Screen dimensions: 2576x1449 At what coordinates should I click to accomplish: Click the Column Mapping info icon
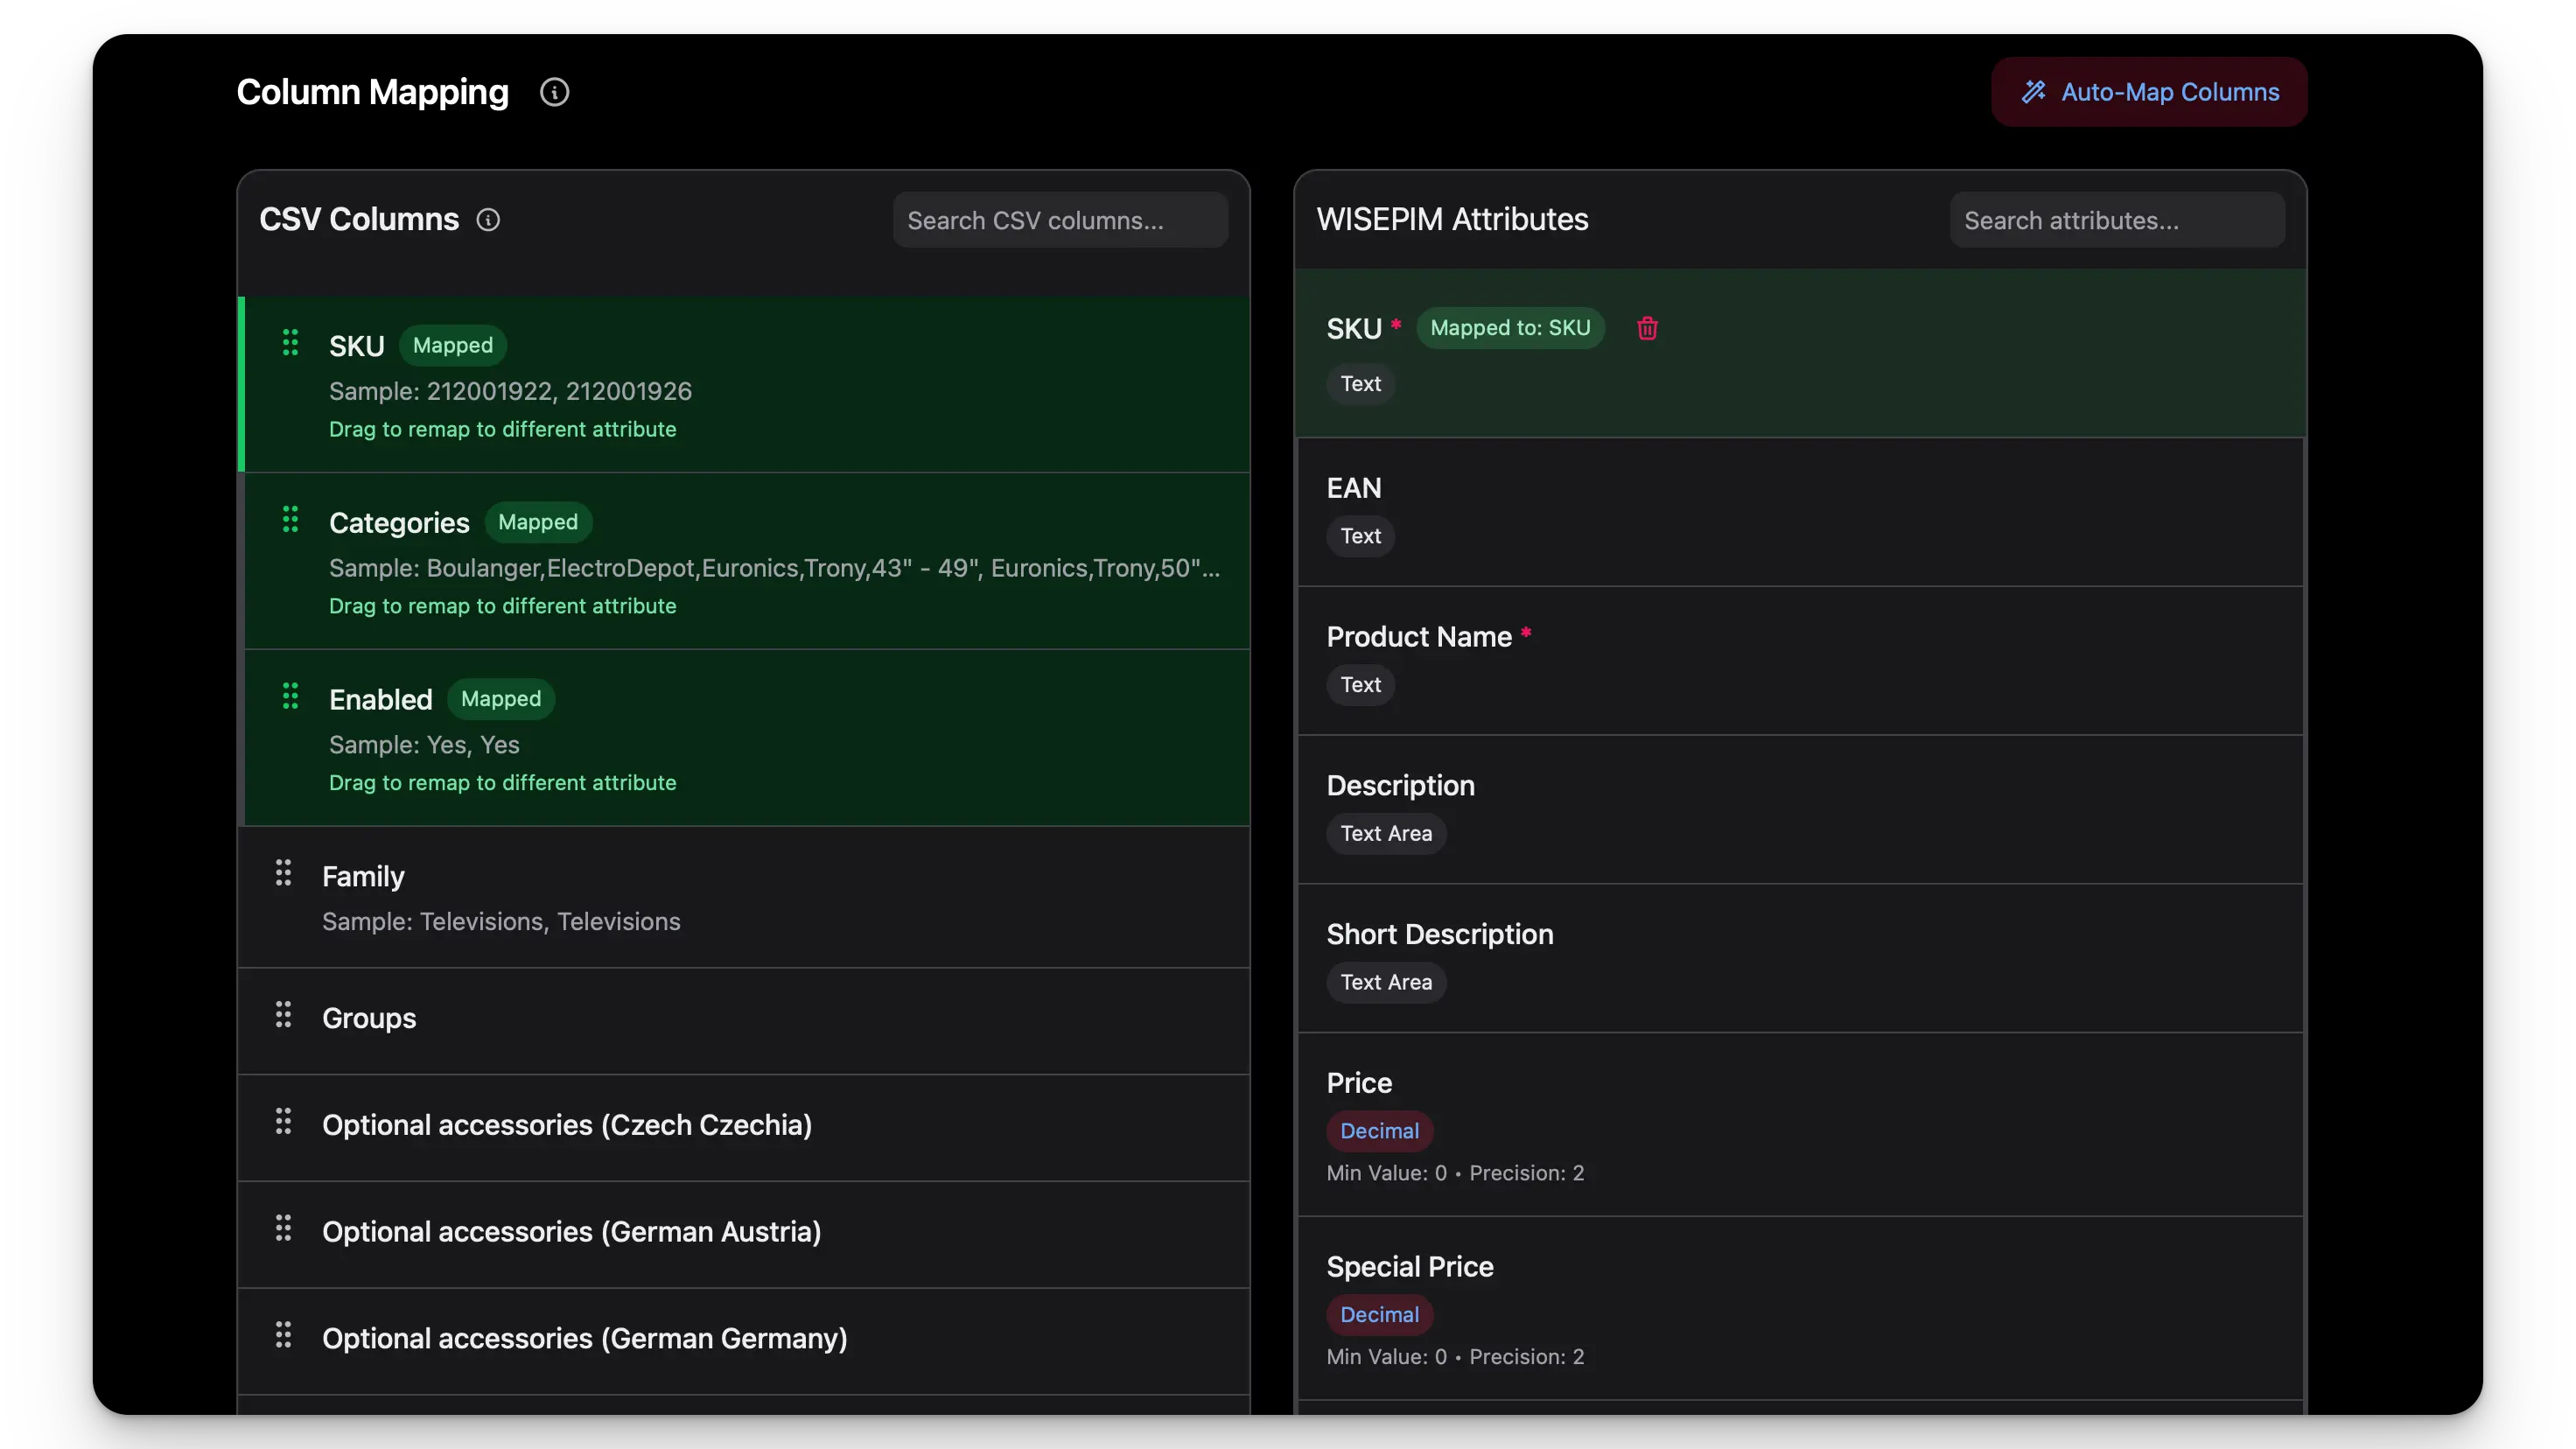(554, 92)
